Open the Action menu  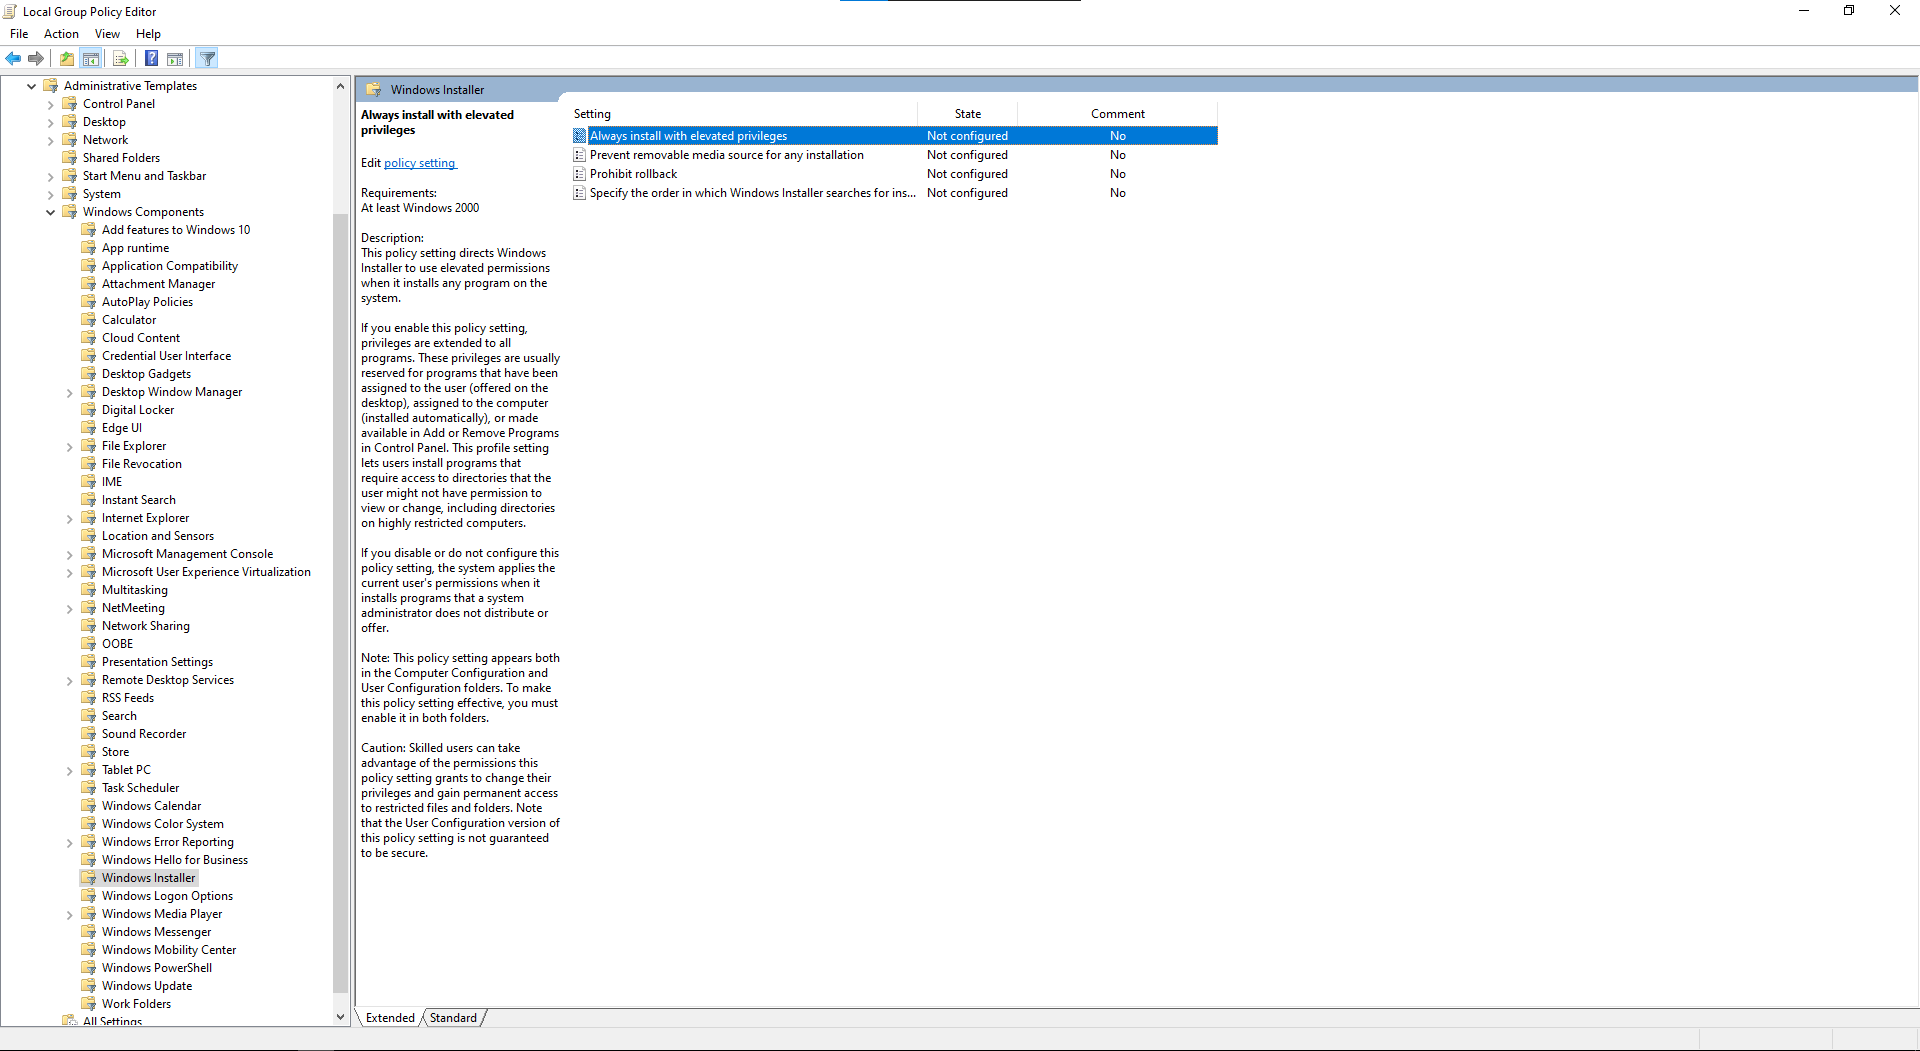(61, 34)
